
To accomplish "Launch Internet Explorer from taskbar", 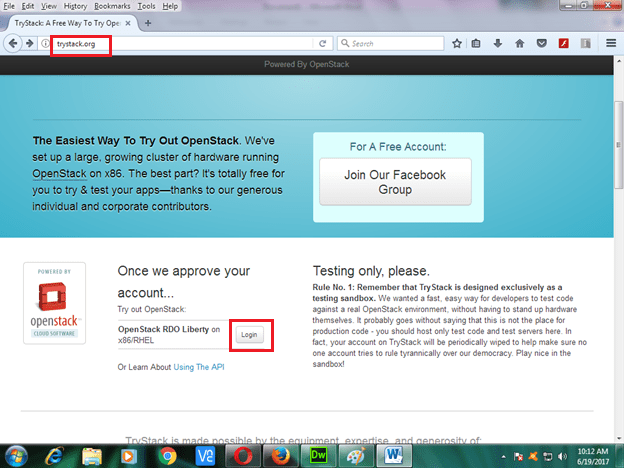I will pos(54,456).
